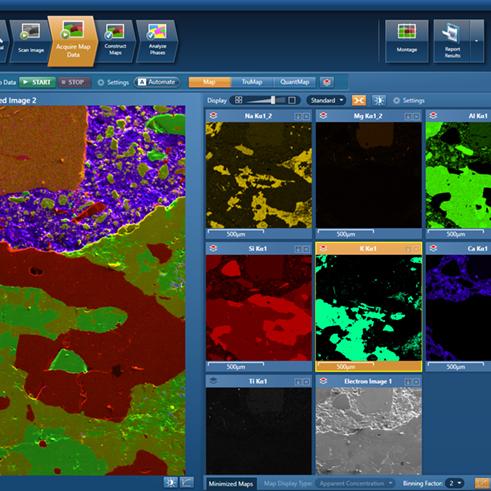This screenshot has height=491, width=491.
Task: Minimize the Na Kα1_2 map tile
Action: point(298,116)
